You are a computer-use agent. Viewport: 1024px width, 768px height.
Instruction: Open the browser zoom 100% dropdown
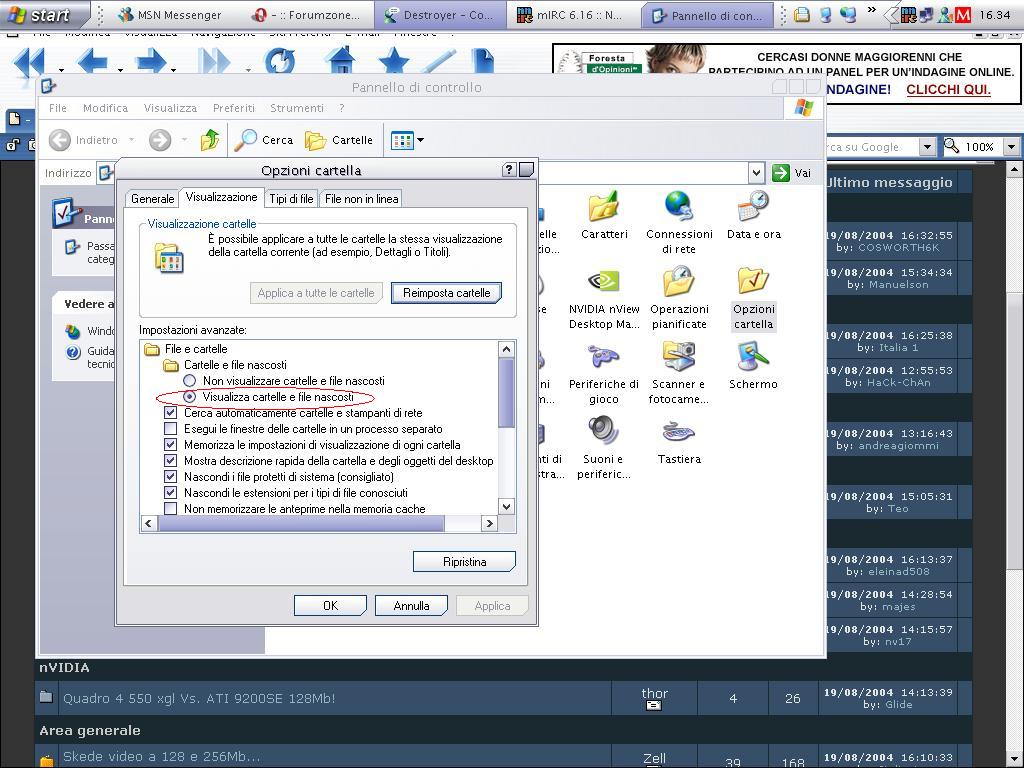(1011, 147)
